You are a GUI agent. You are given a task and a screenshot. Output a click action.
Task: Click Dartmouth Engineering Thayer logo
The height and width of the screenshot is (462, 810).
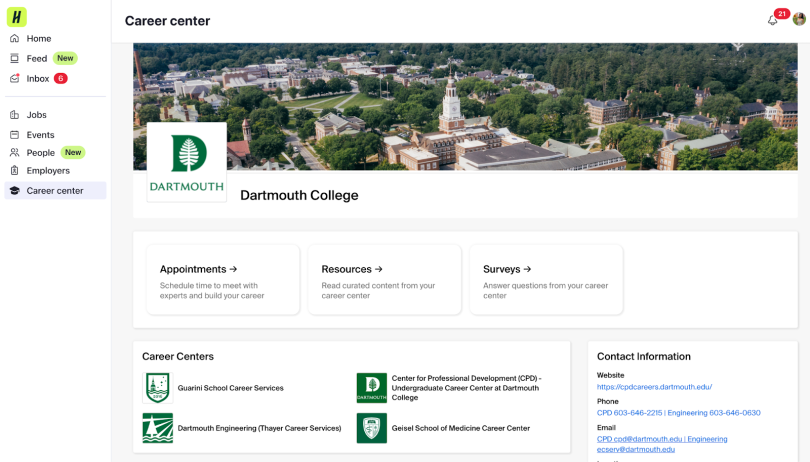coord(158,428)
